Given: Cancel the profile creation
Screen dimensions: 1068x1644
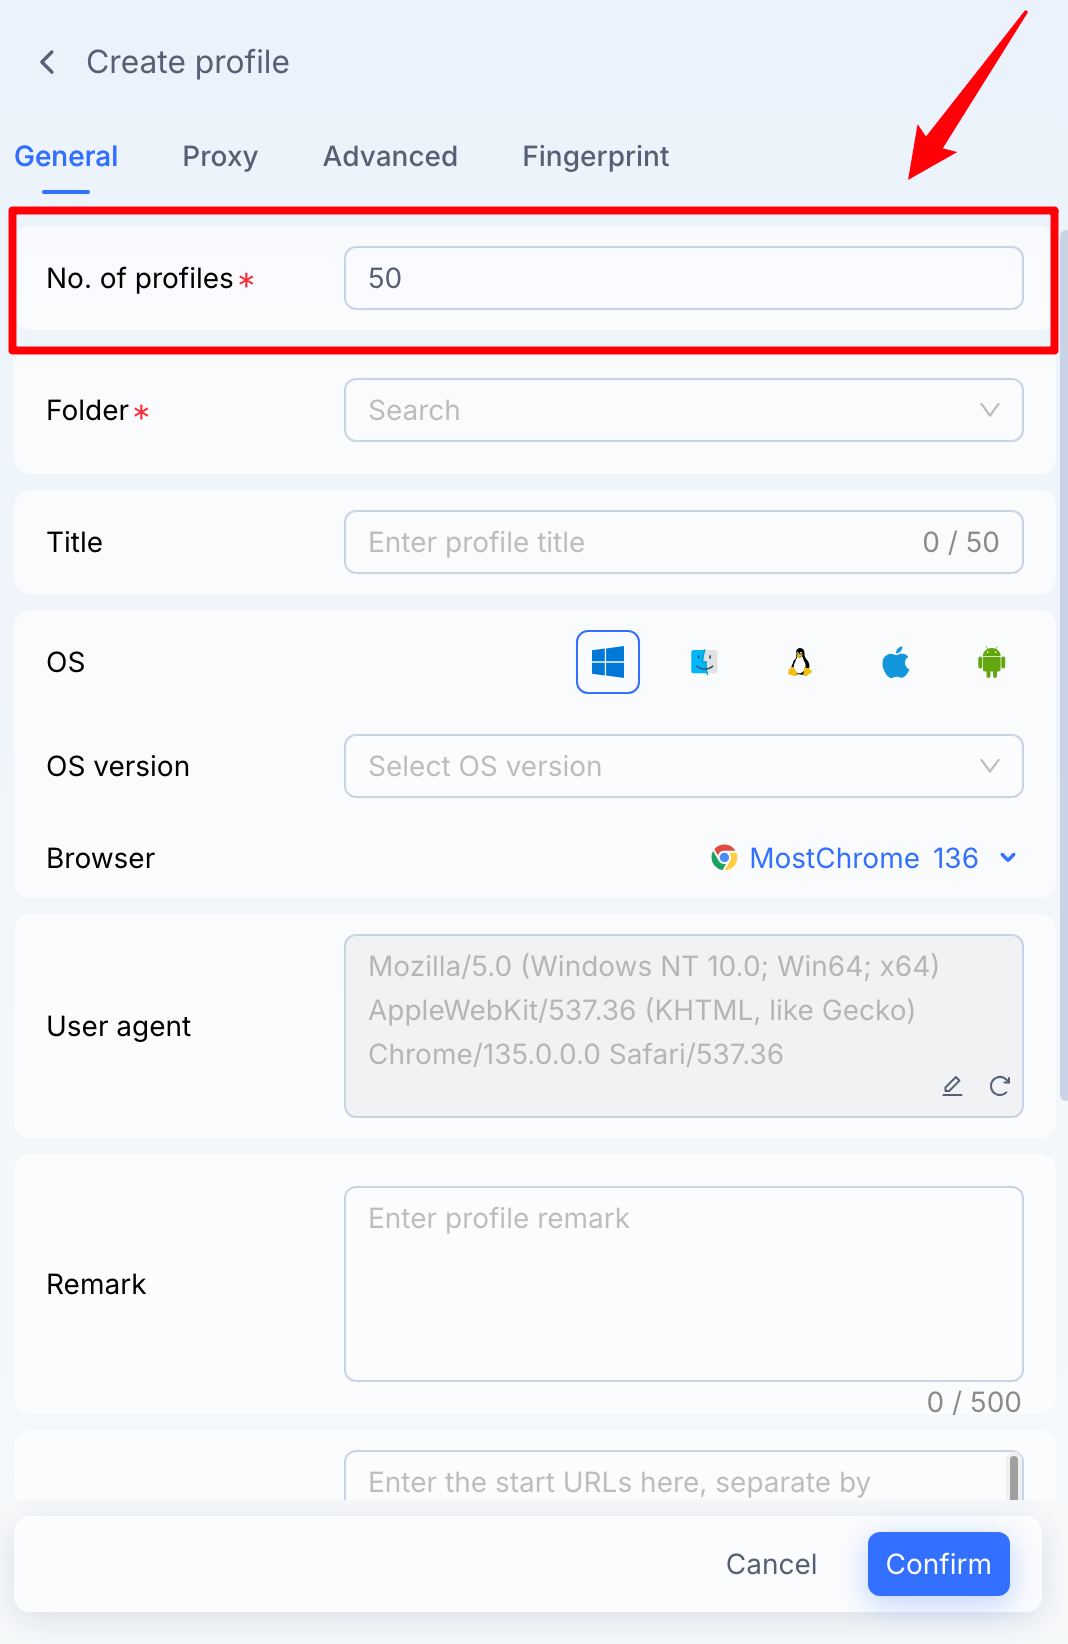Looking at the screenshot, I should [772, 1564].
